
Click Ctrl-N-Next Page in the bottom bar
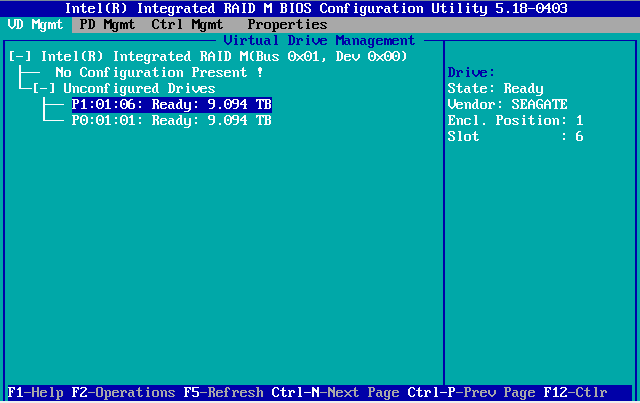335,393
